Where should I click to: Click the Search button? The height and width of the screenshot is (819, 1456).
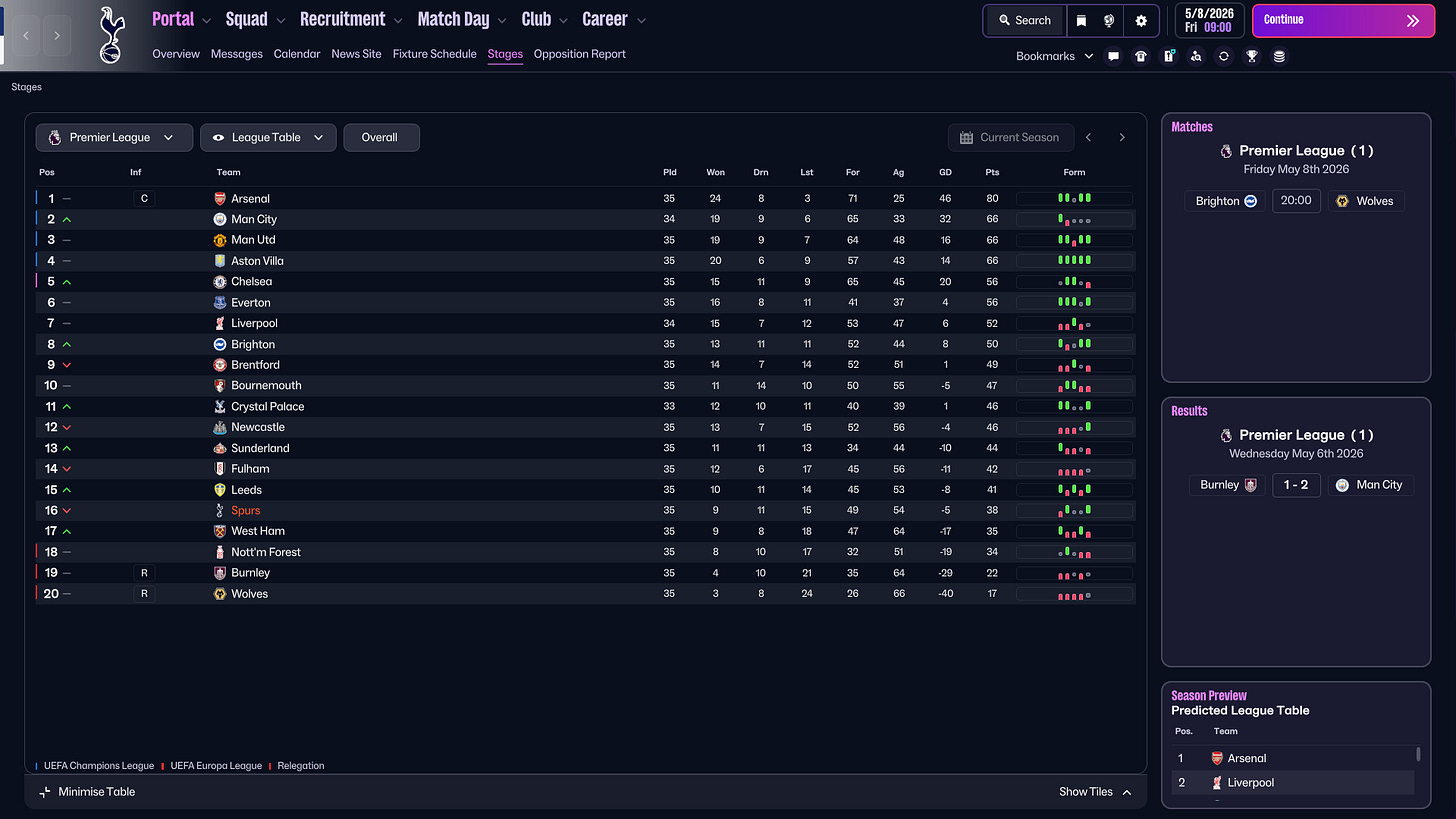click(x=1025, y=20)
